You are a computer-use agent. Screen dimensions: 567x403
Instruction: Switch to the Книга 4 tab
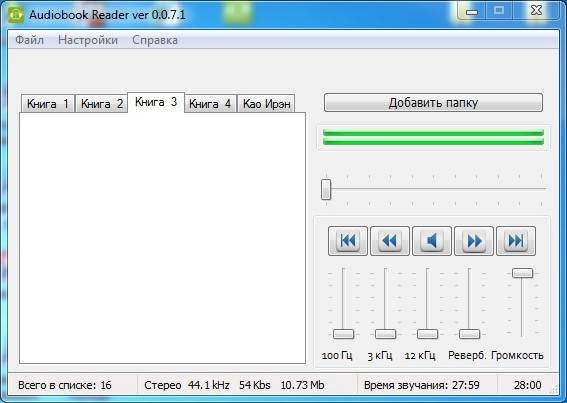pyautogui.click(x=210, y=104)
